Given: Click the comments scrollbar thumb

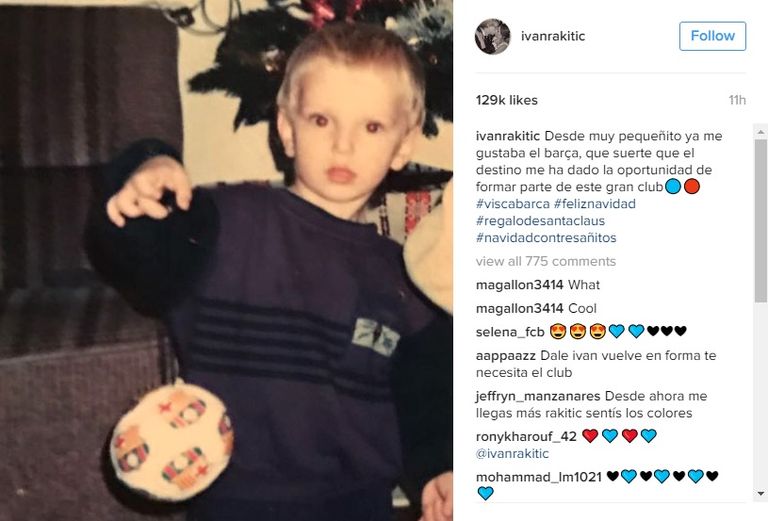Looking at the screenshot, I should [x=761, y=220].
